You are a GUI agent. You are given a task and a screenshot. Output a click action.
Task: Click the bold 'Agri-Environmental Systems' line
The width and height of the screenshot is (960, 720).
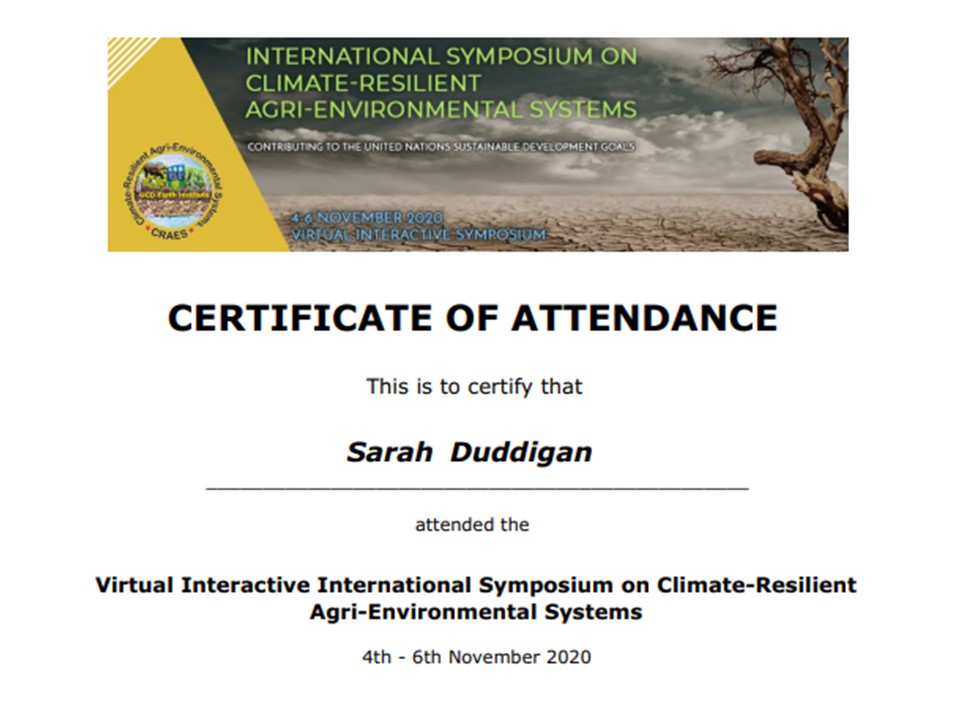tap(476, 612)
